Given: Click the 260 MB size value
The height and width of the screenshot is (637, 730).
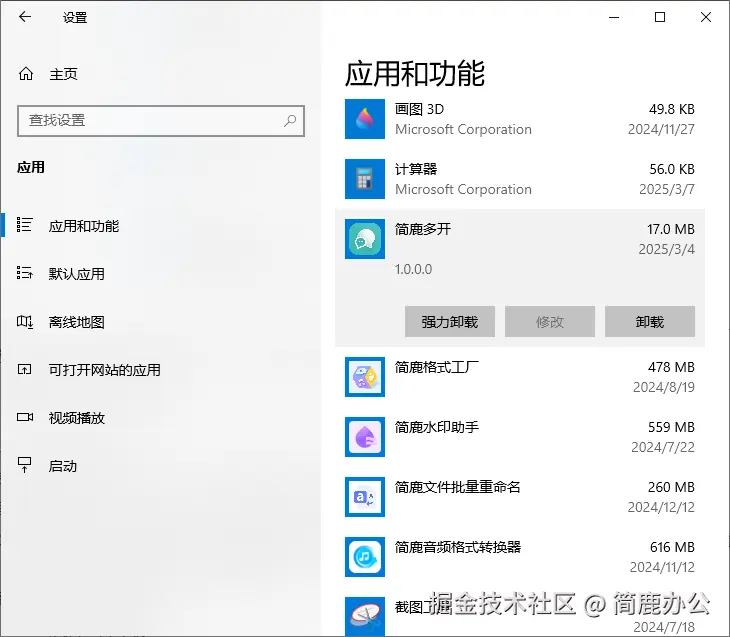Looking at the screenshot, I should pyautogui.click(x=671, y=487).
